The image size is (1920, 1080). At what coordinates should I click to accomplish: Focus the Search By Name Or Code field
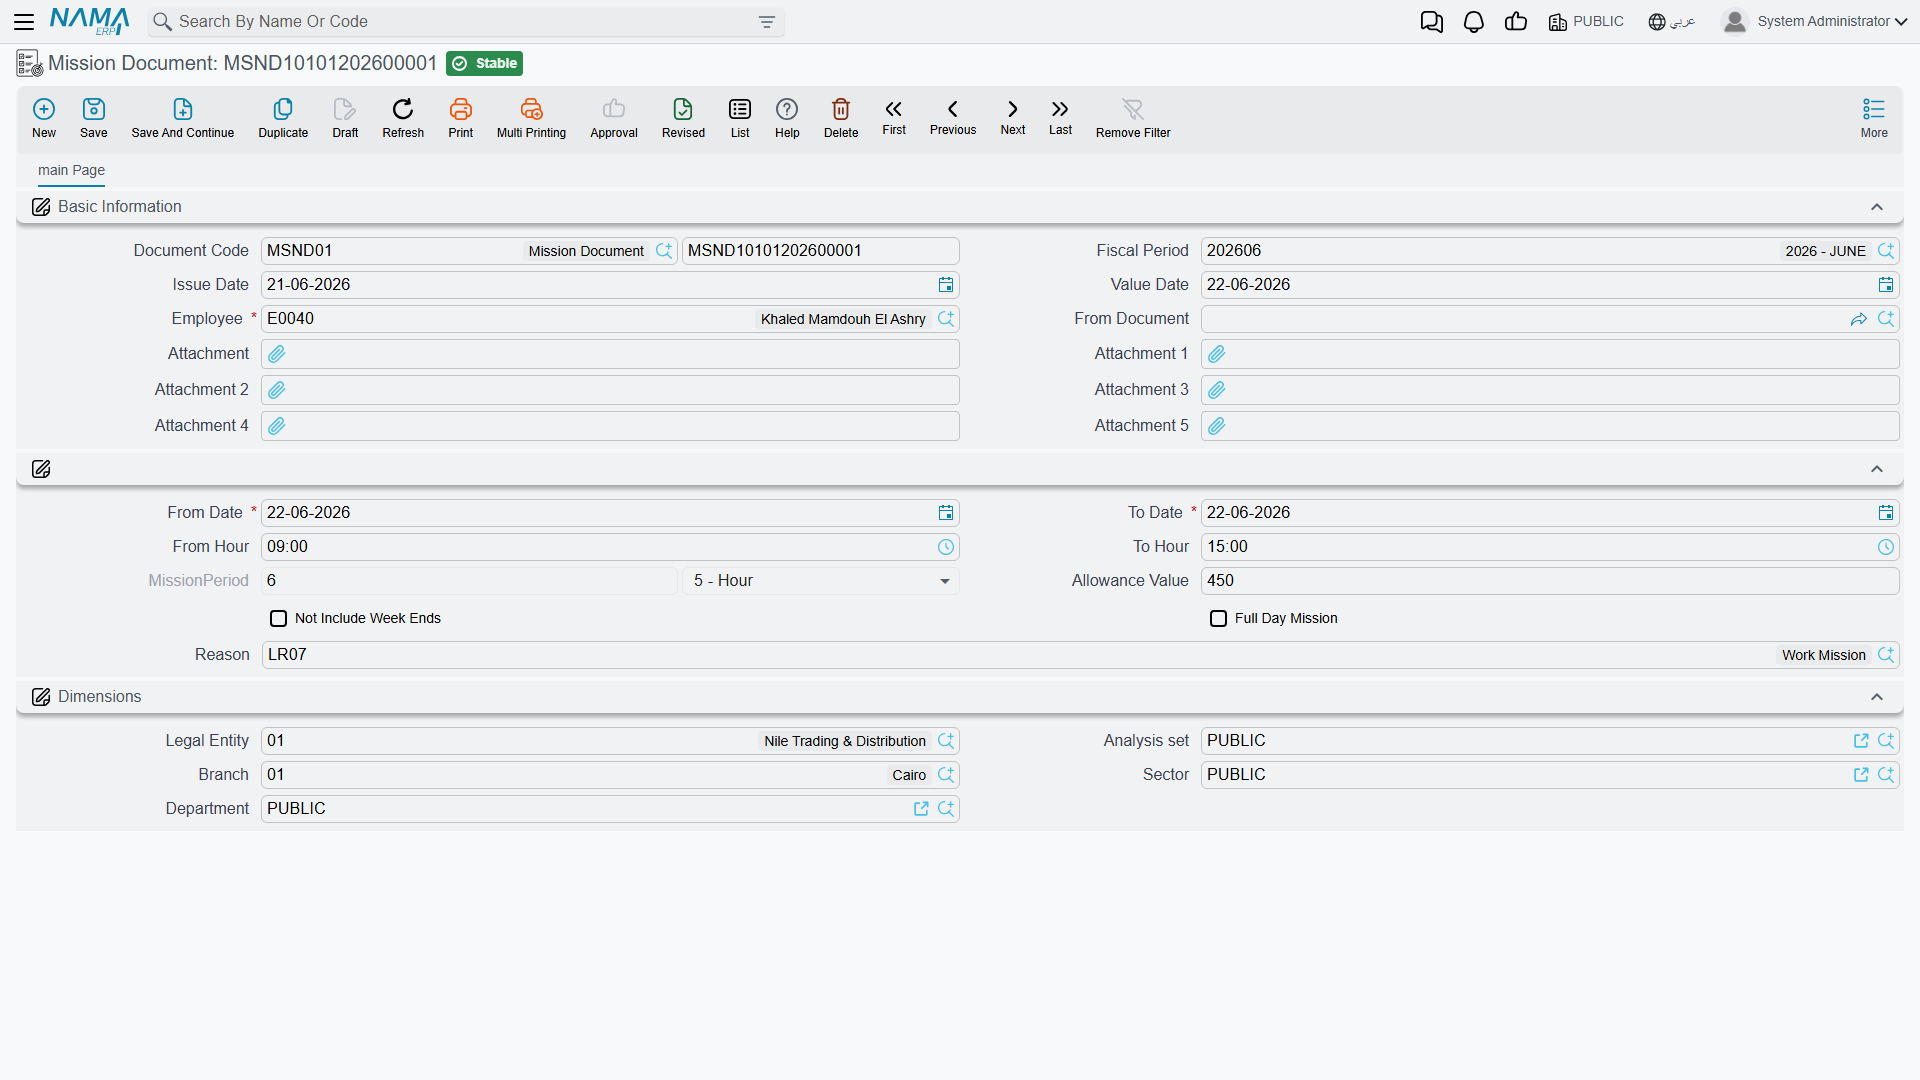pos(466,22)
